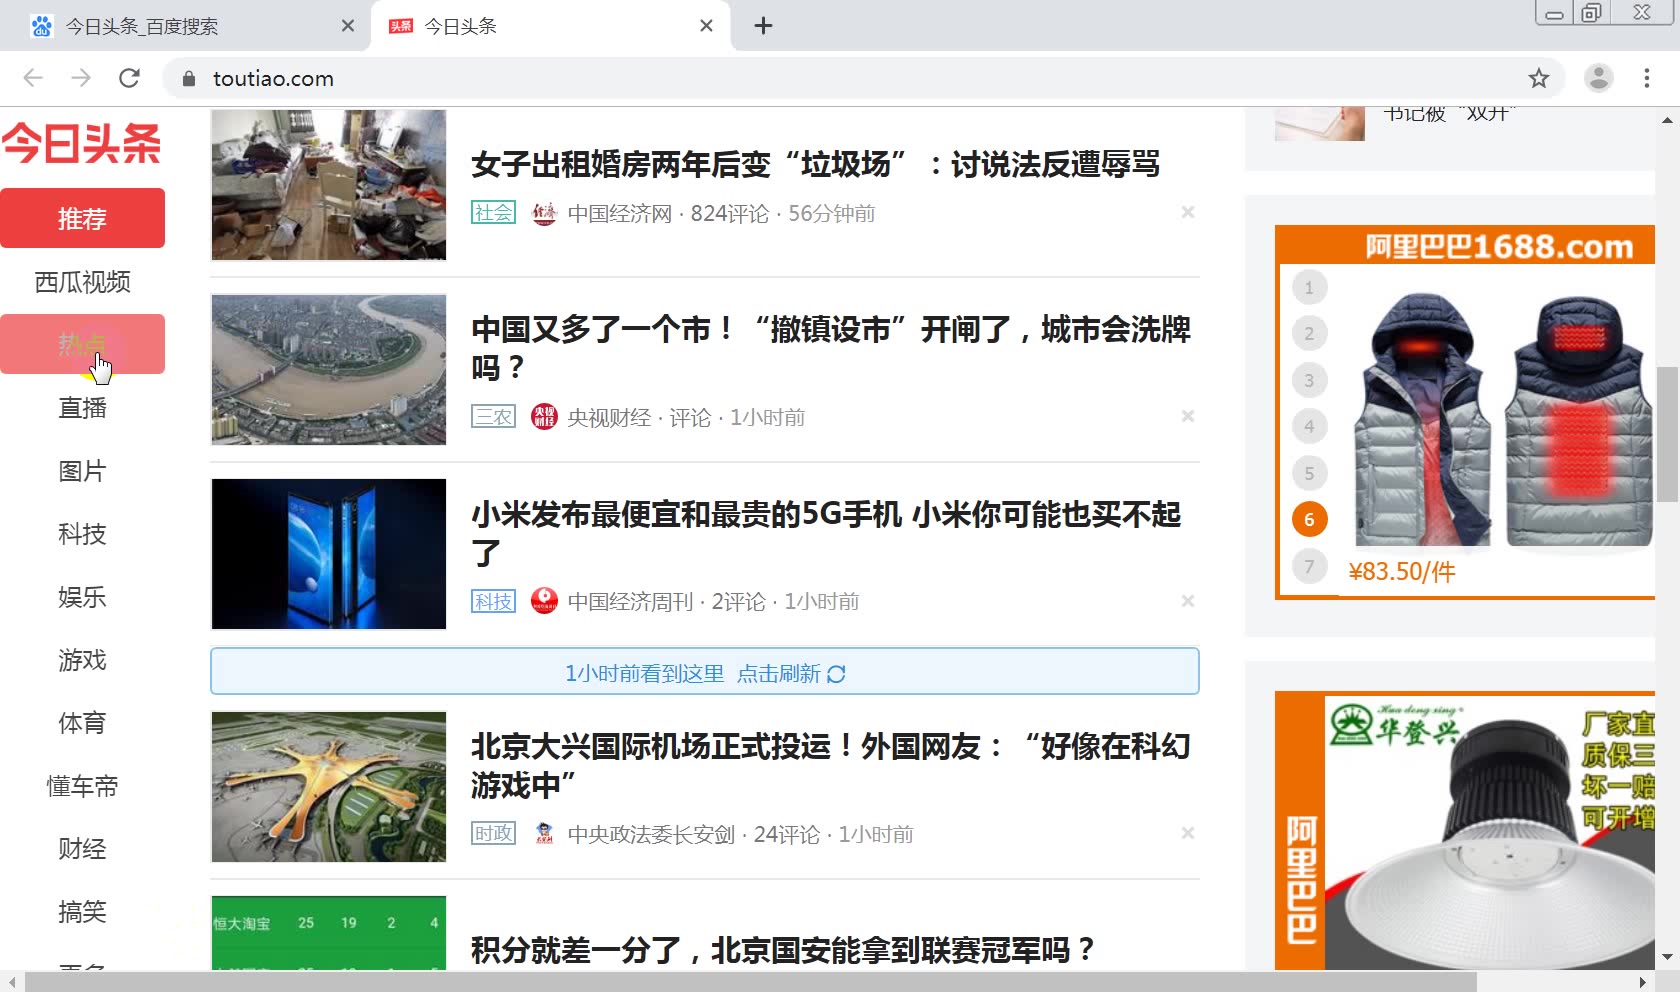Click the messy room article thumbnail
The height and width of the screenshot is (992, 1680).
tap(329, 185)
